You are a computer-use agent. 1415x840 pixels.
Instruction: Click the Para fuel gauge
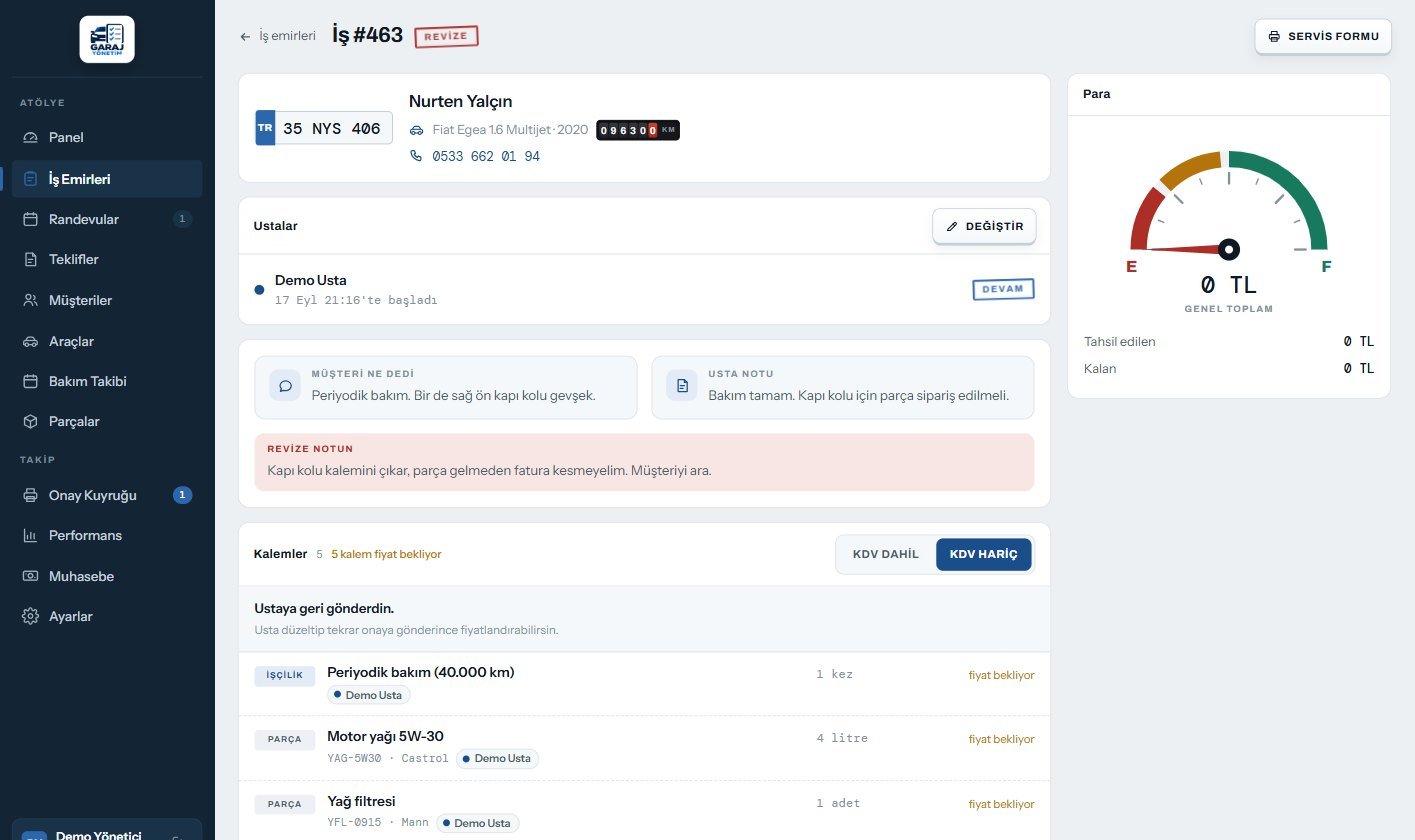[1229, 212]
